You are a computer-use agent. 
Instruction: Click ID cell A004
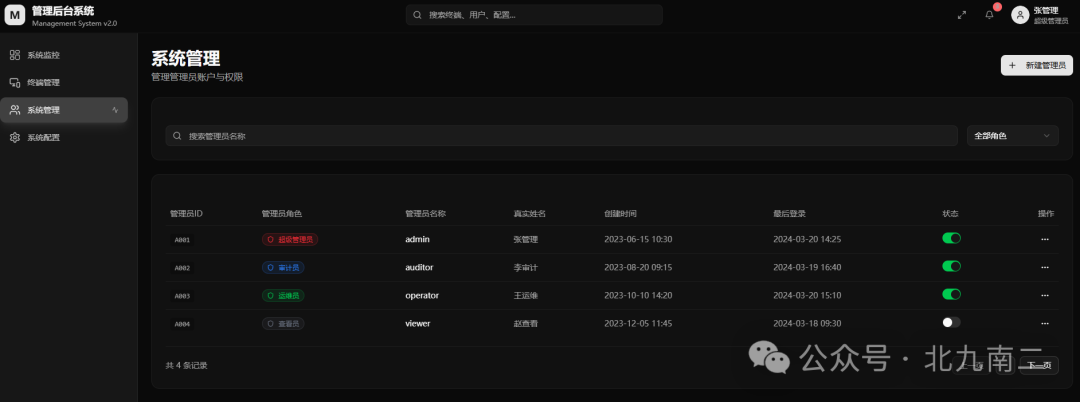pyautogui.click(x=183, y=324)
